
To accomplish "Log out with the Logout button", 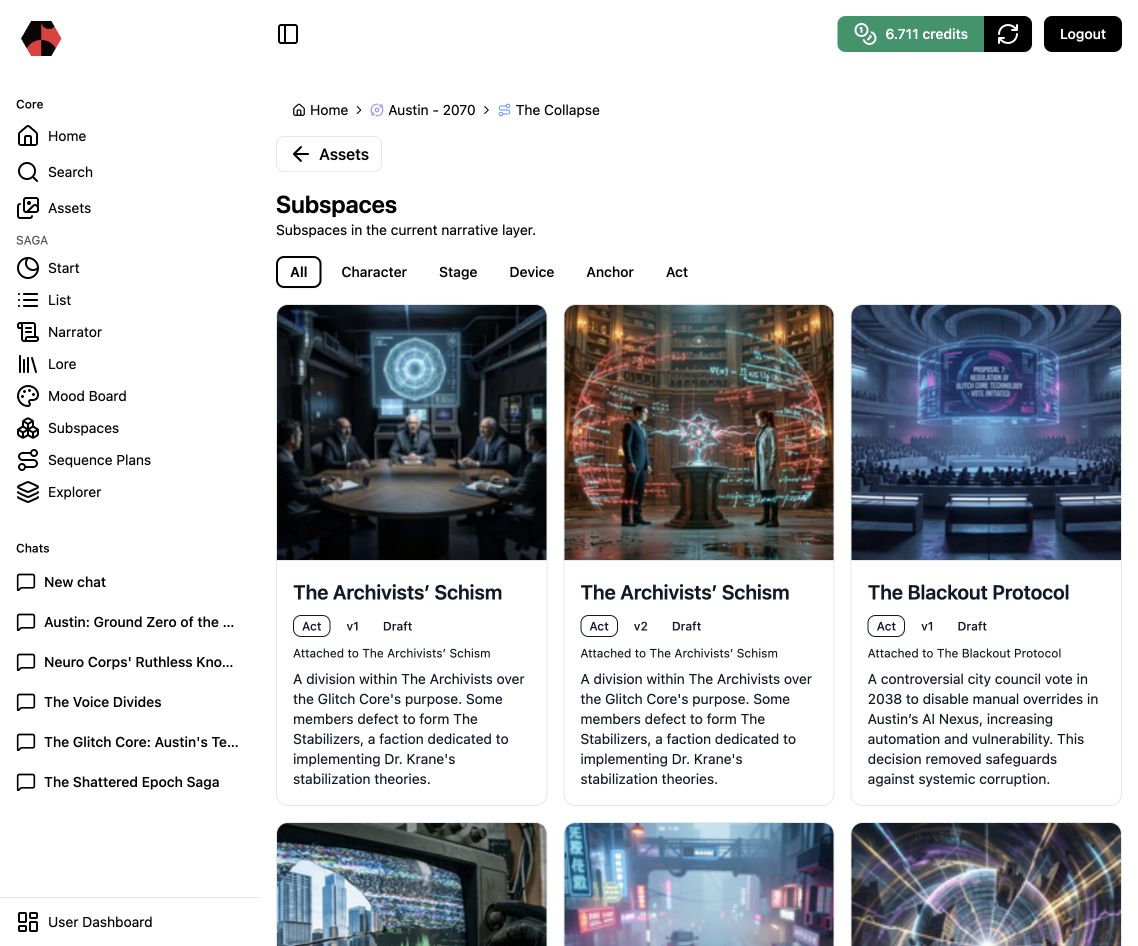I will pyautogui.click(x=1082, y=34).
